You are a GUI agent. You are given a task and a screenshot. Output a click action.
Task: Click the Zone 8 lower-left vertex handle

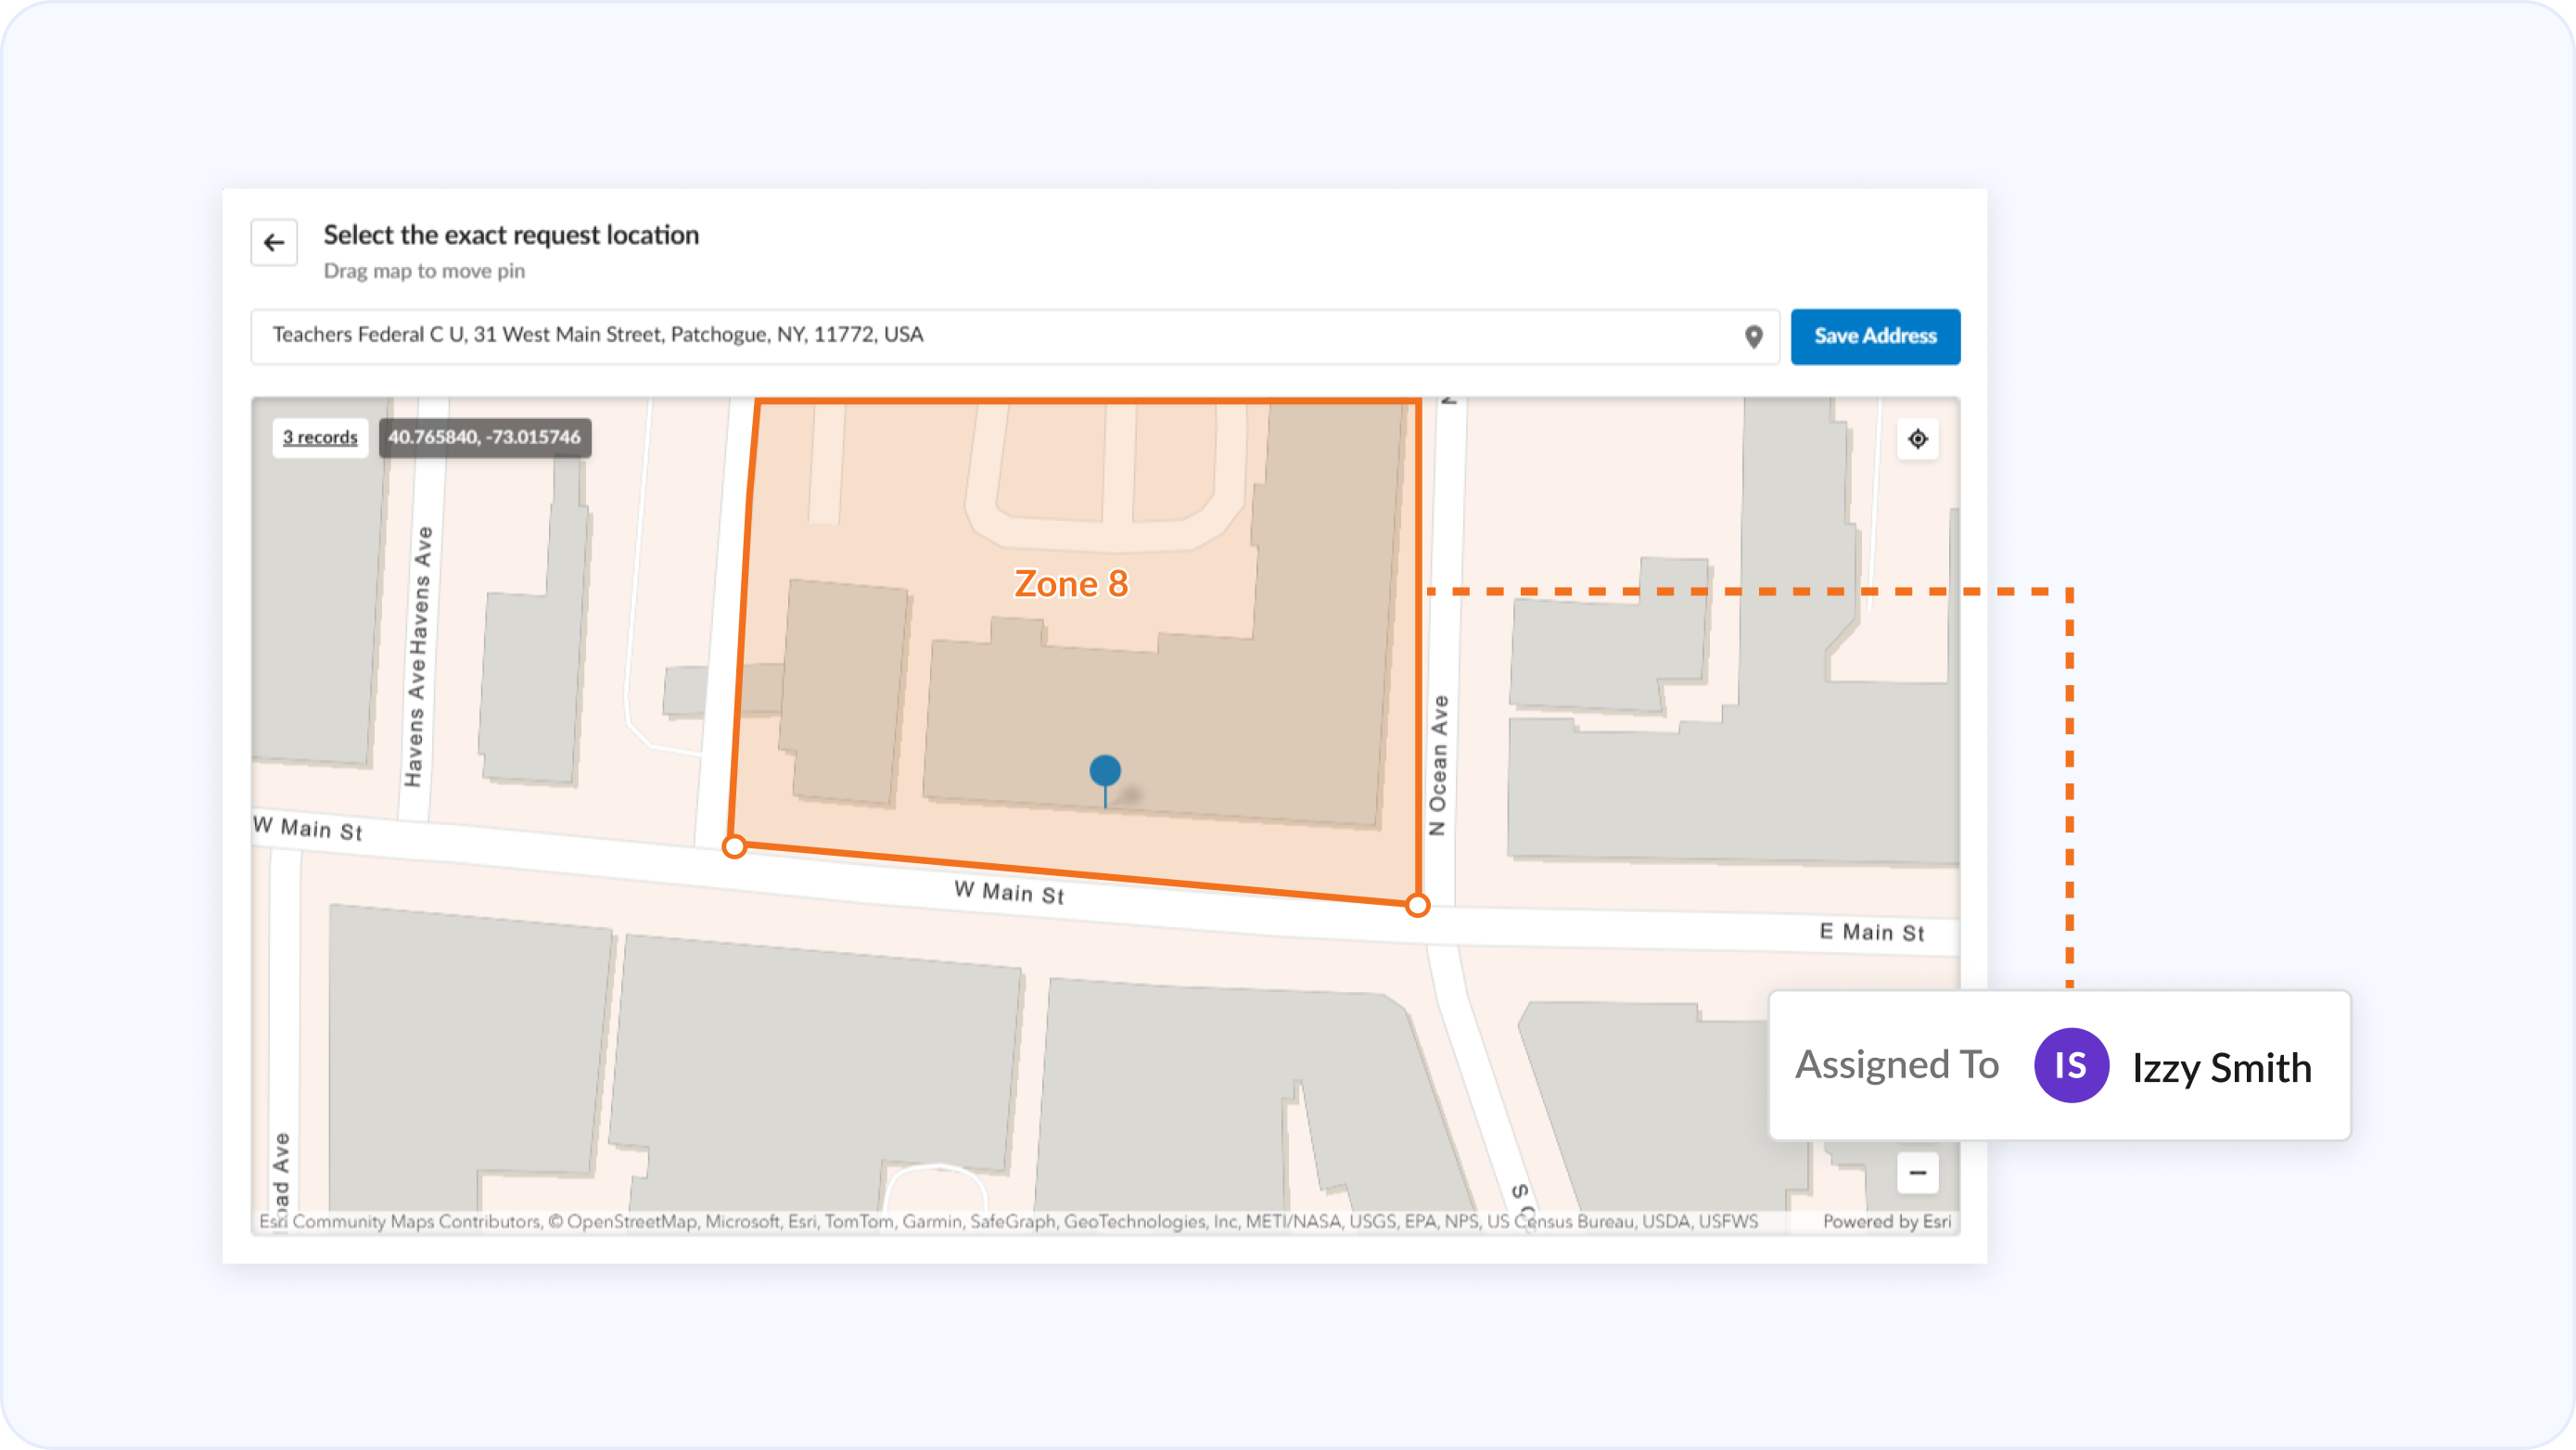[x=734, y=847]
